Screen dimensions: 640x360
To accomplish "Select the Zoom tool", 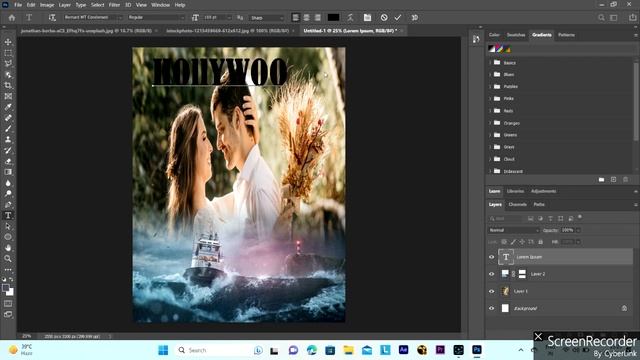I will (x=8, y=258).
